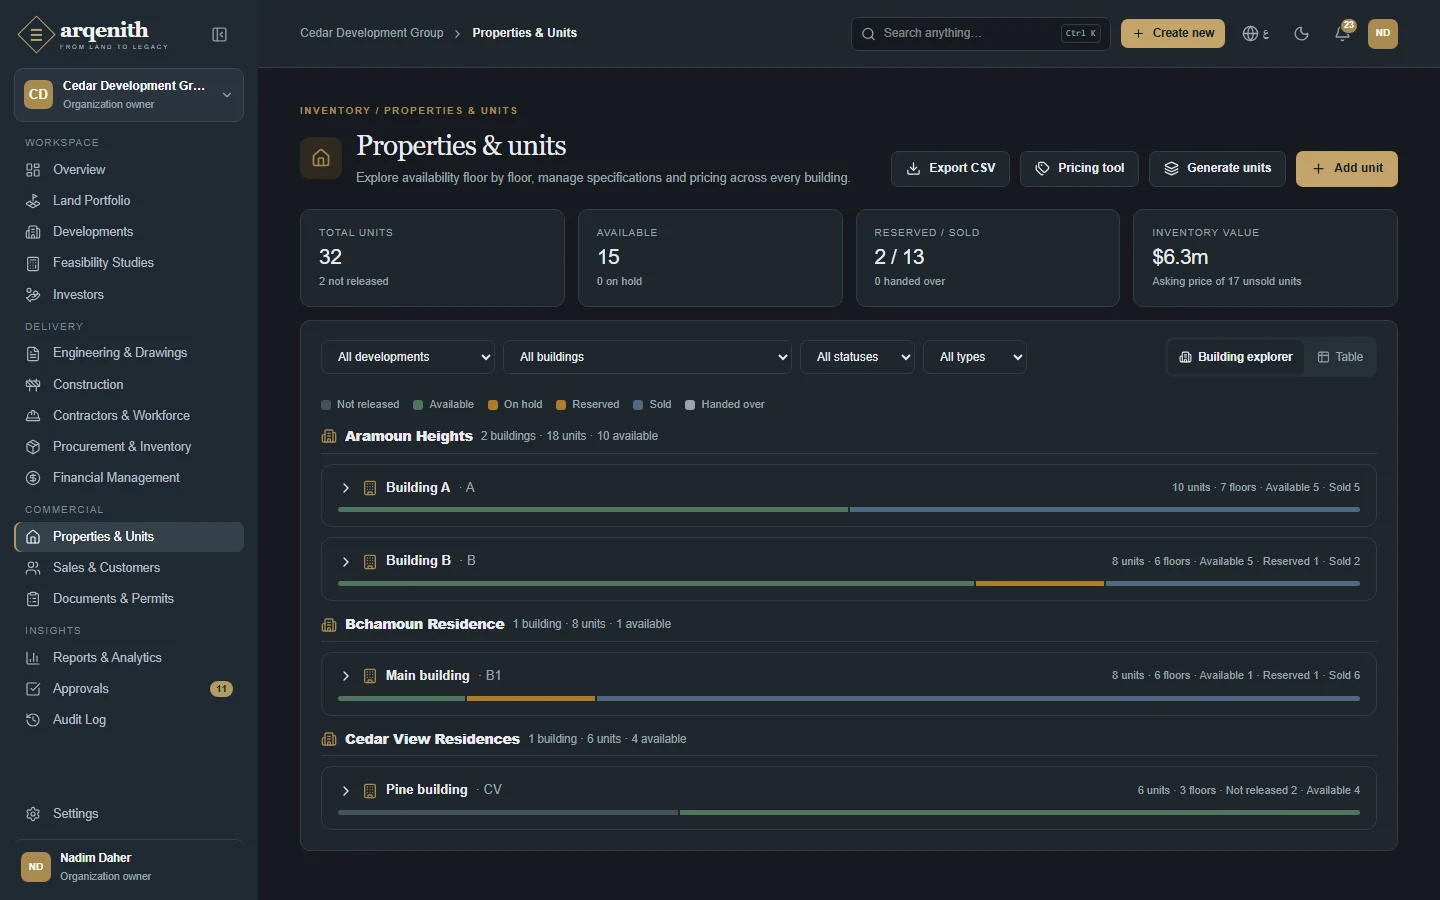This screenshot has width=1440, height=900.
Task: Expand the Building A row
Action: coord(345,488)
